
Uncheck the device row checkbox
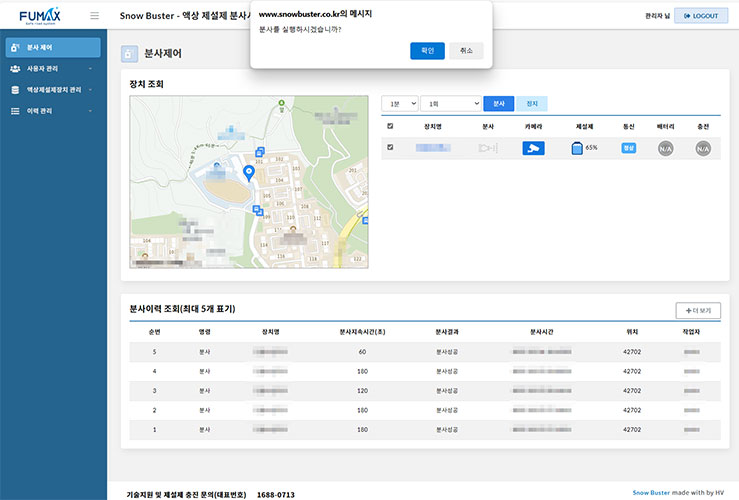click(390, 148)
